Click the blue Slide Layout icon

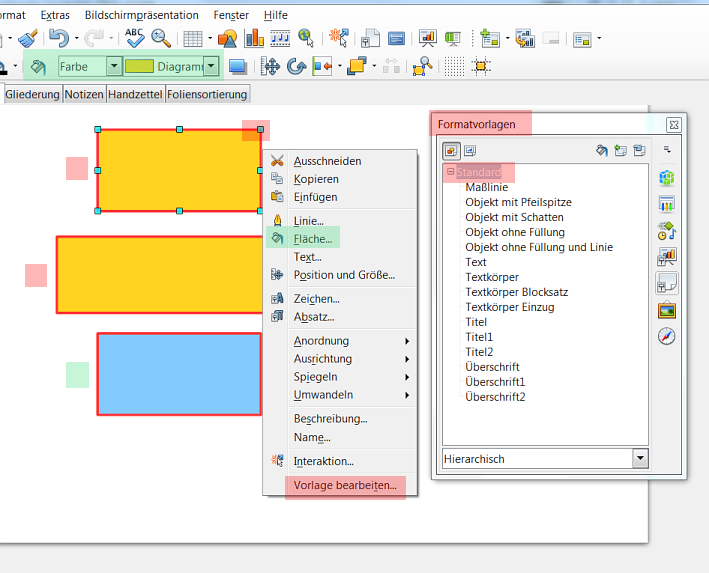pos(396,39)
